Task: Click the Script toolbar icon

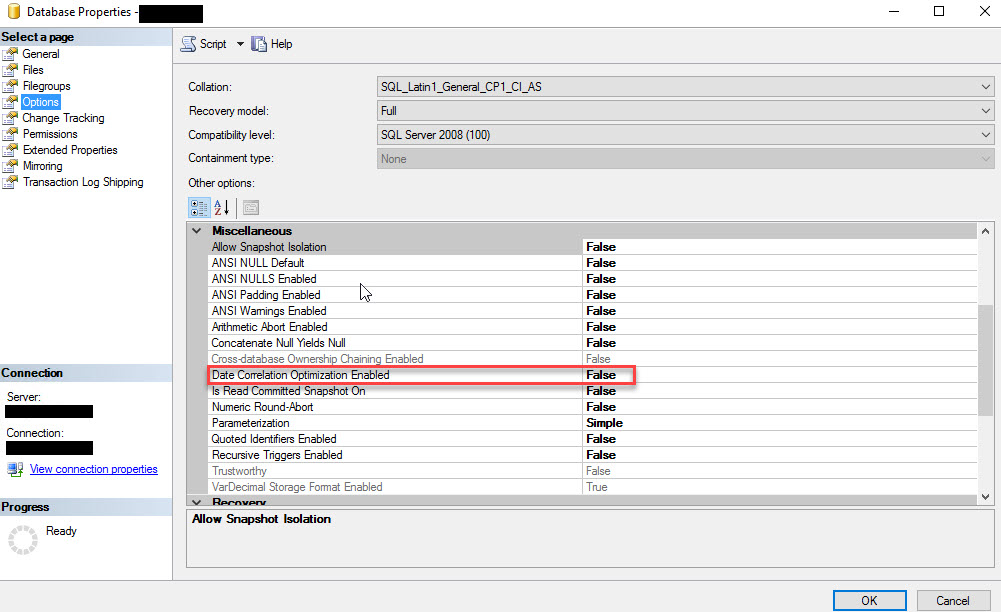Action: [x=188, y=44]
